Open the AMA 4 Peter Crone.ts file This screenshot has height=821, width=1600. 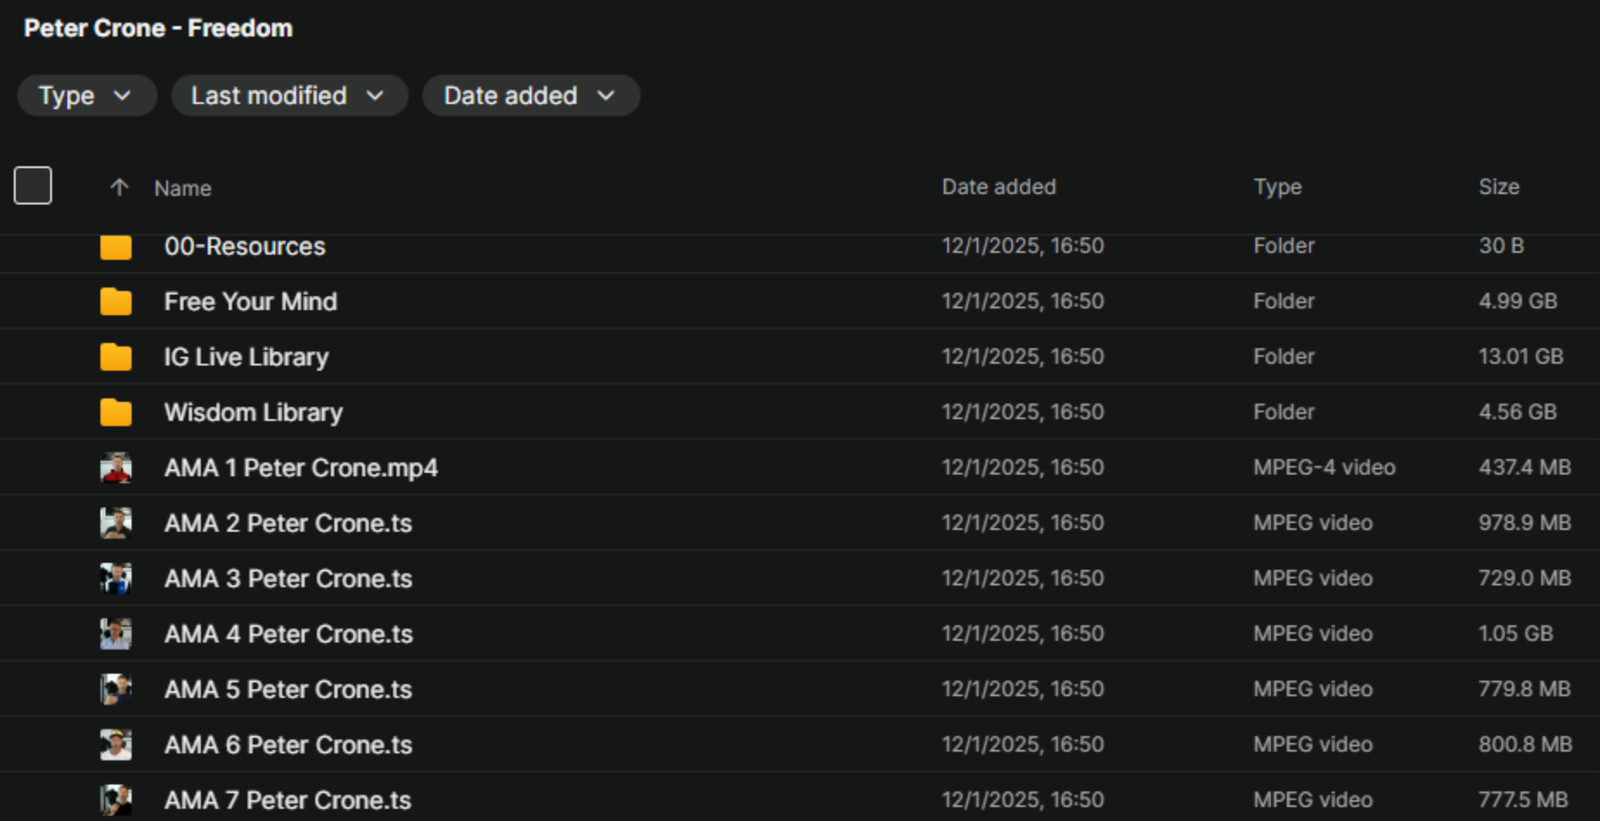(x=288, y=634)
